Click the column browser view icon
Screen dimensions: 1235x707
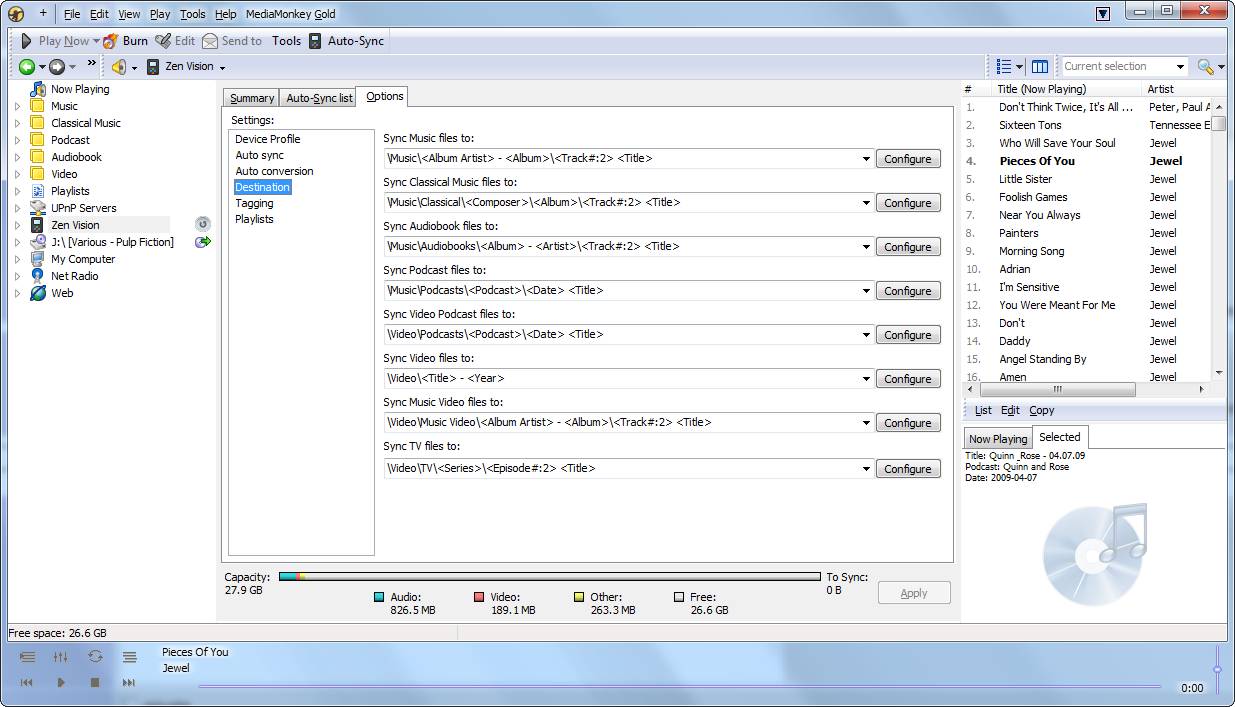pyautogui.click(x=1040, y=67)
